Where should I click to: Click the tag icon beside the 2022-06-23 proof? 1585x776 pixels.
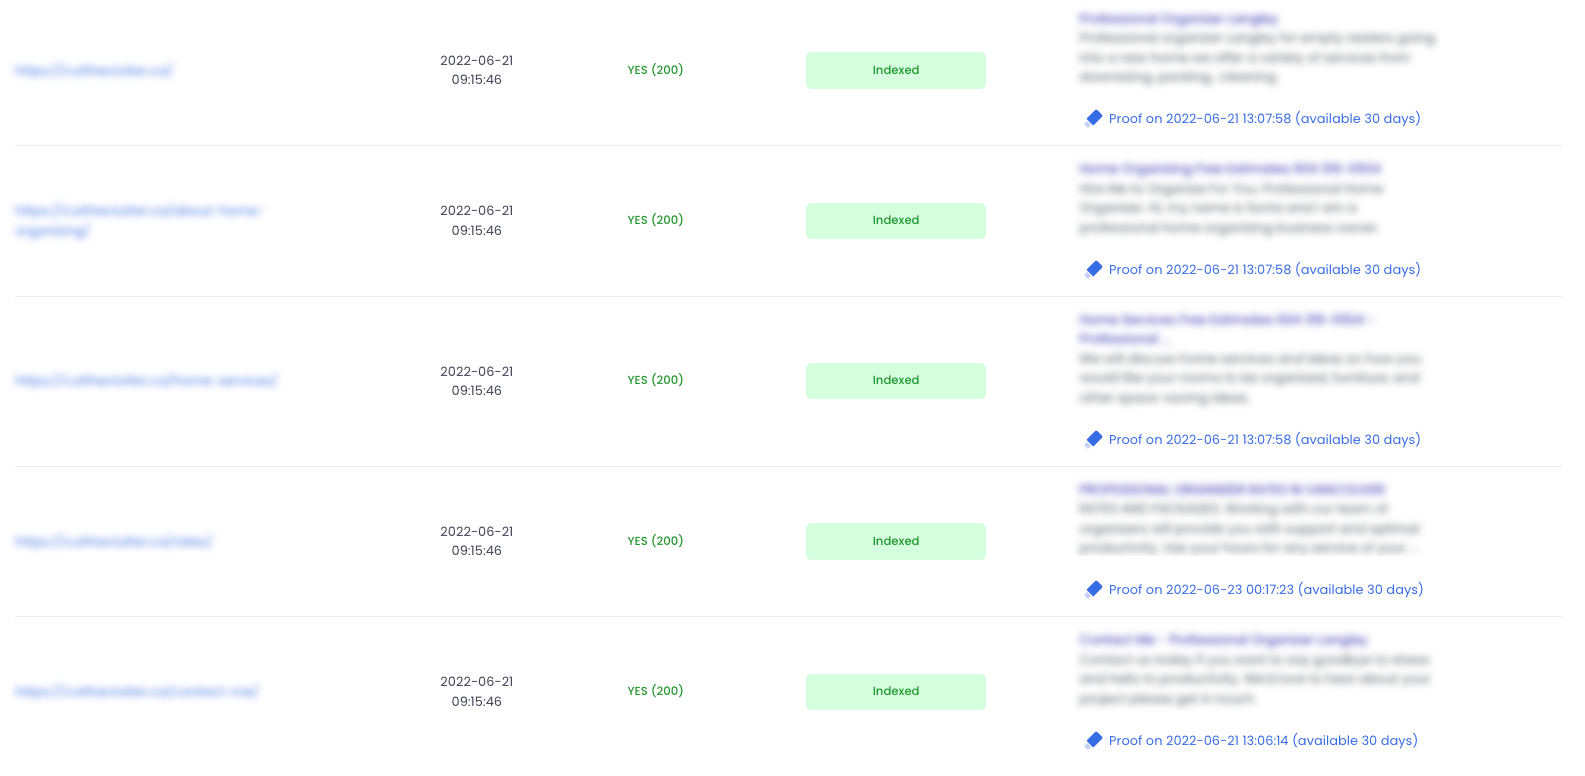pyautogui.click(x=1093, y=590)
